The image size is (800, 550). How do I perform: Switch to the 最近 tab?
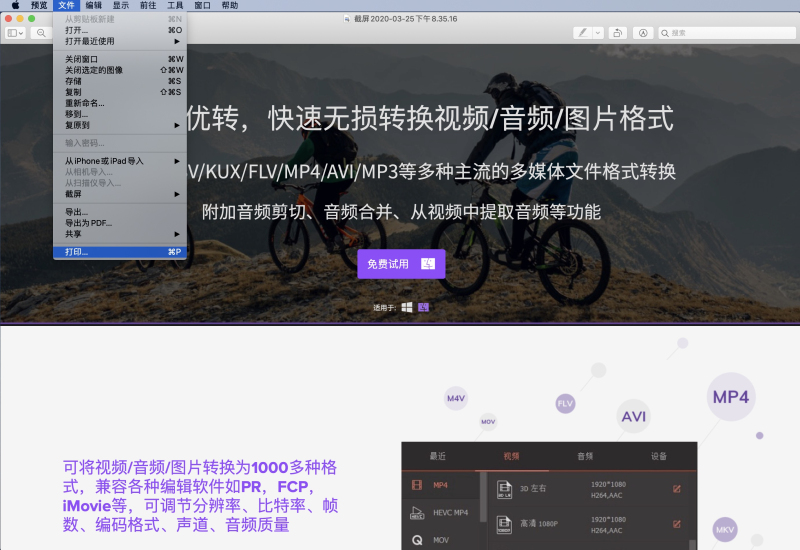(438, 456)
